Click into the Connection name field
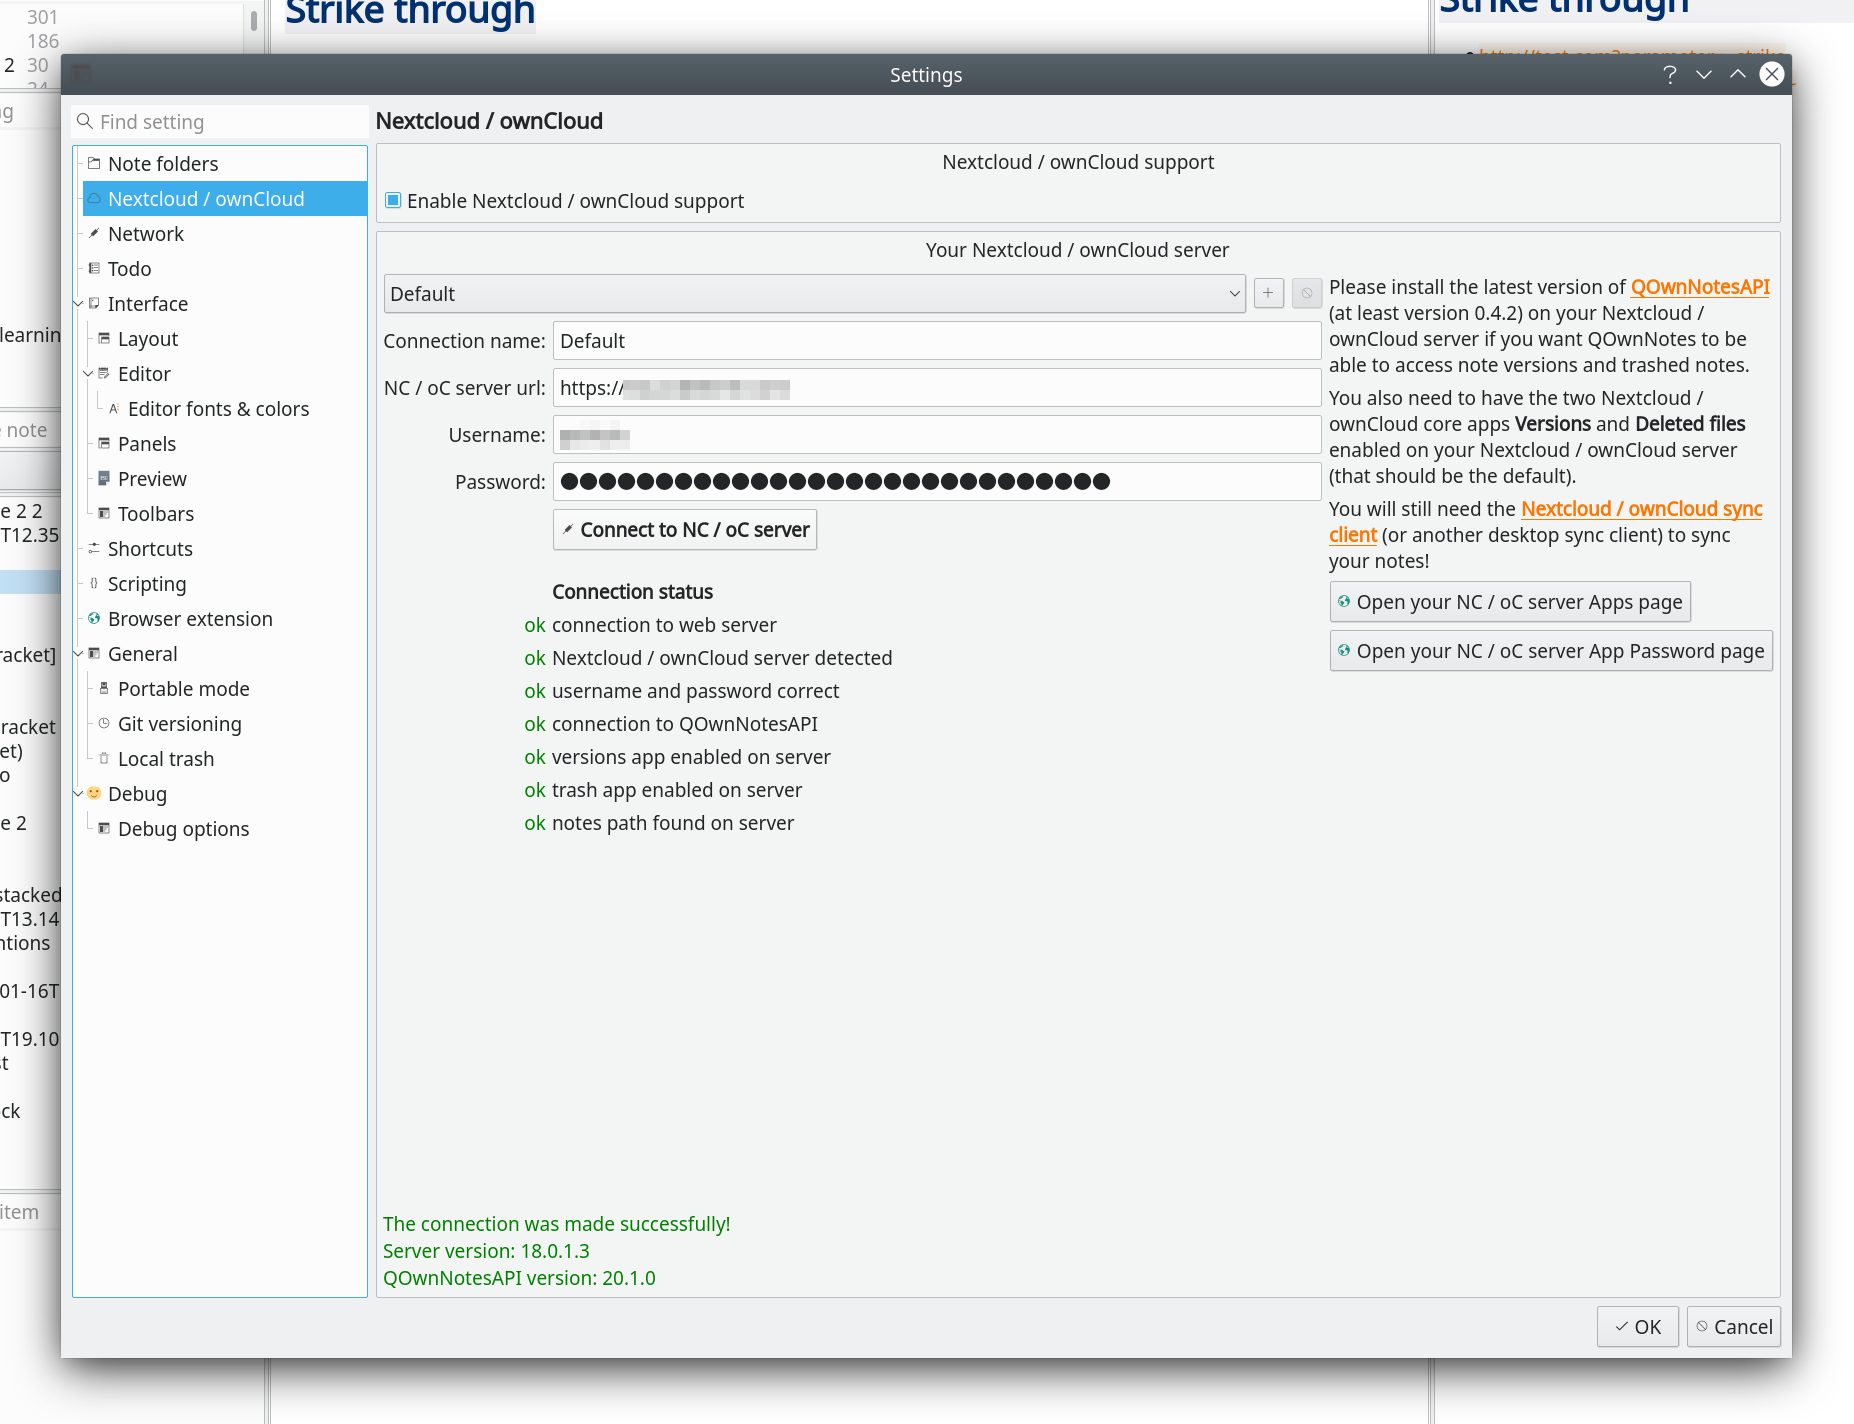 [x=936, y=341]
